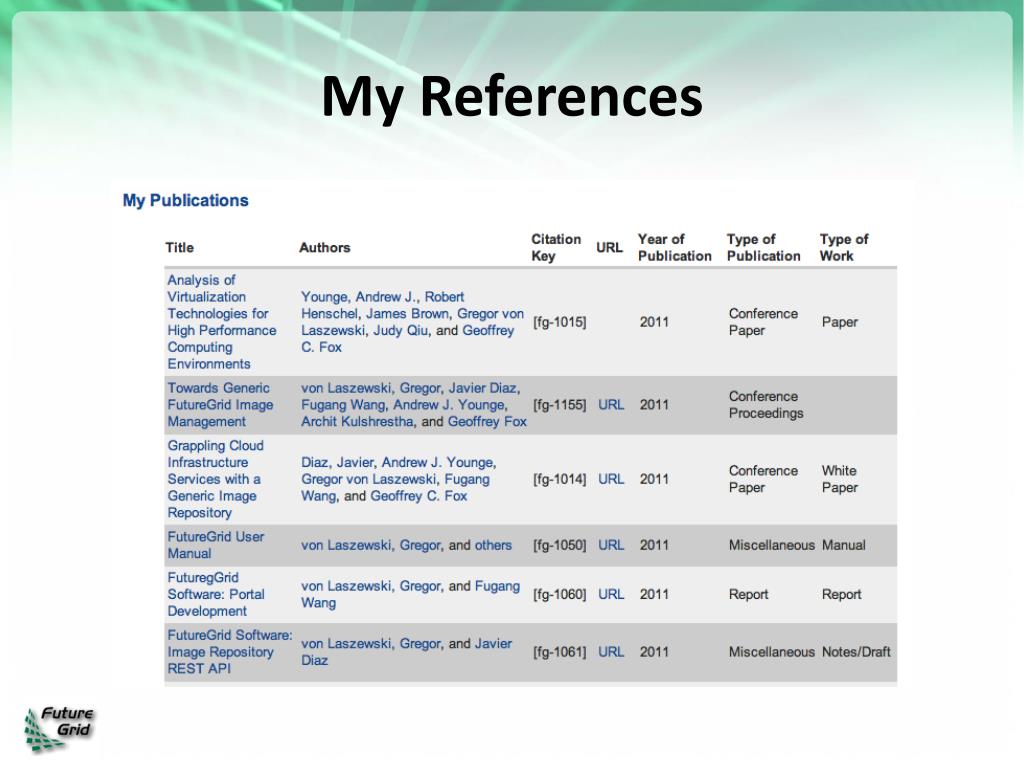Open 'Analysis of Virtualization Technologies' publication title
The height and width of the screenshot is (768, 1024).
(221, 322)
